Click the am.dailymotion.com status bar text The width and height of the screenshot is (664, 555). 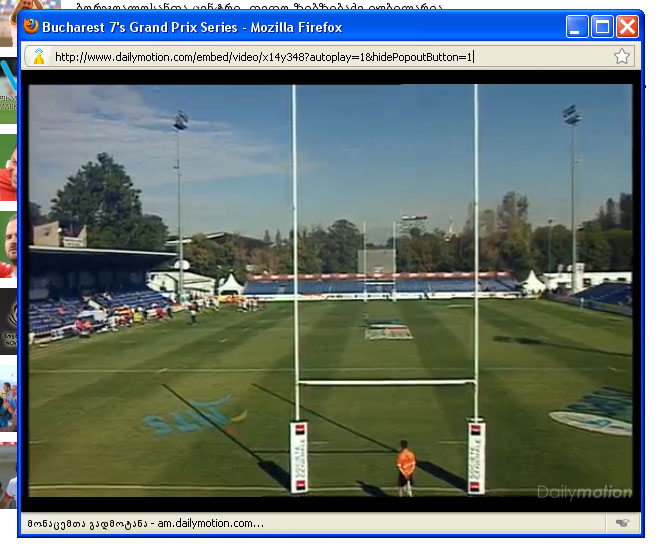tap(146, 523)
